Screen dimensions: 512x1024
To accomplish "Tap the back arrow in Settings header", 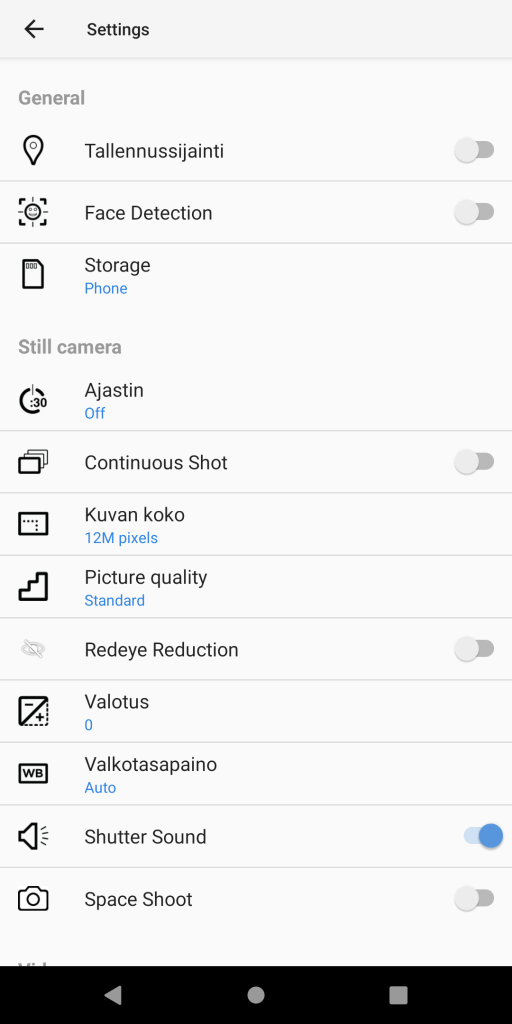I will (x=33, y=29).
